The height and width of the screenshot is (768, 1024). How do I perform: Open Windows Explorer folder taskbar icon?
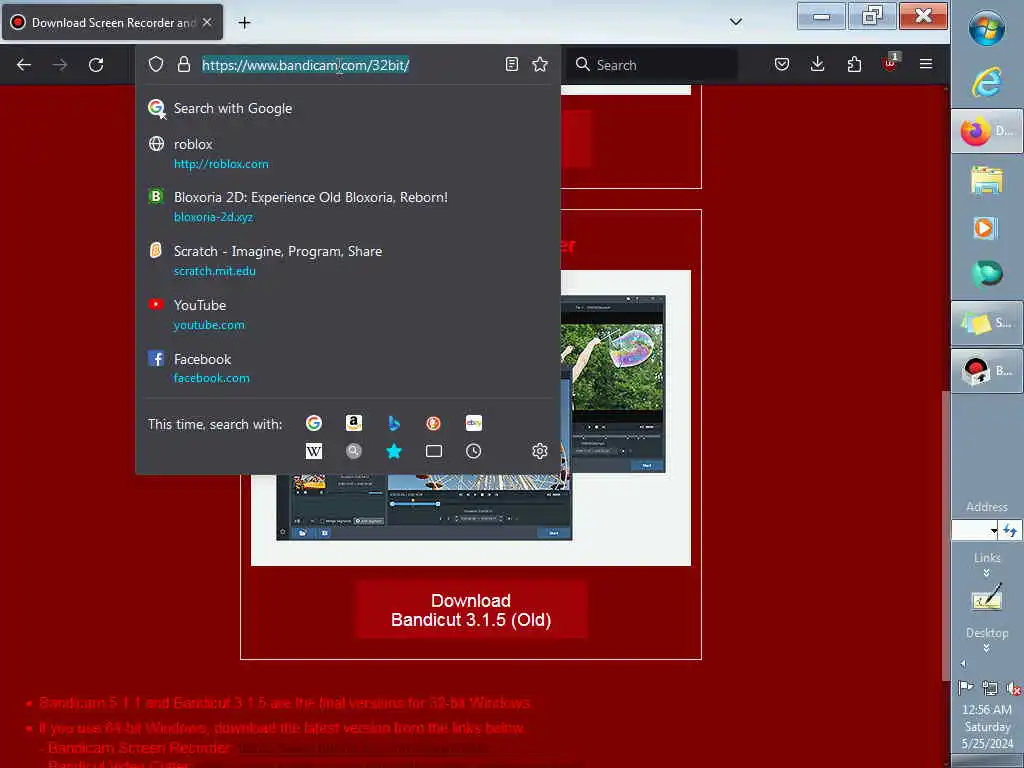[x=987, y=180]
